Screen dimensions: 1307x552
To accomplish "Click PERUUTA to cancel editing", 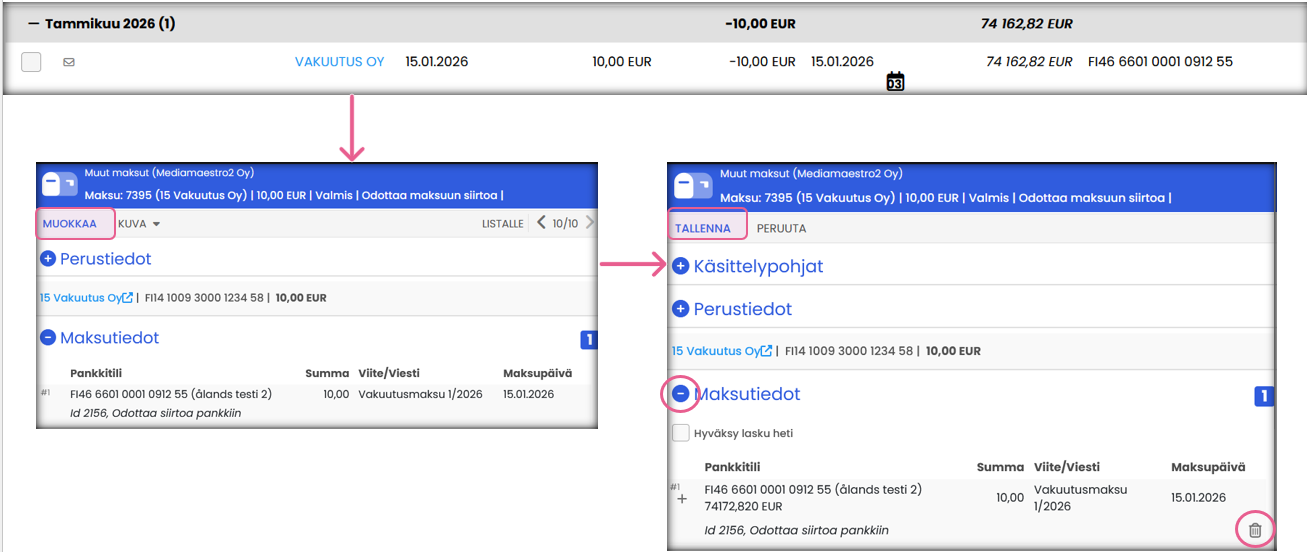I will [781, 228].
